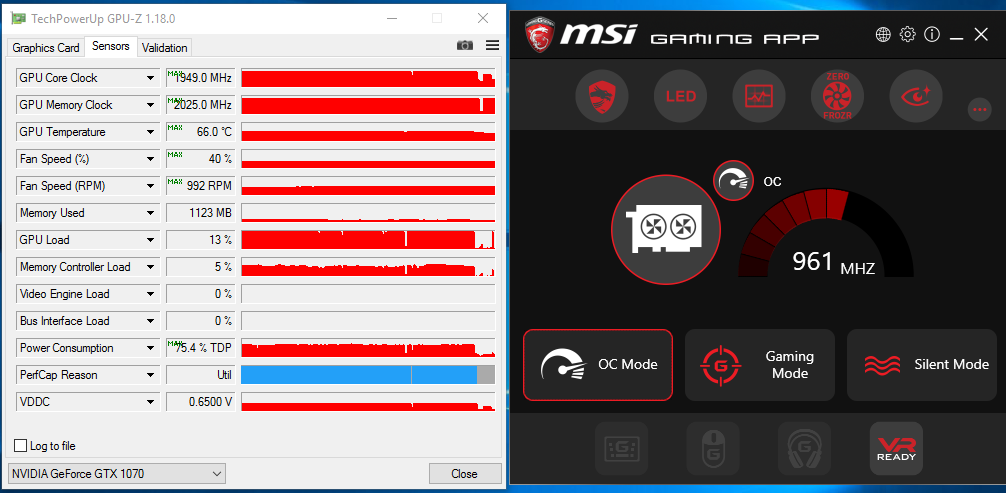Click the 0.6500 V VDDC value
Screen dimensions: 1006x493
point(200,402)
